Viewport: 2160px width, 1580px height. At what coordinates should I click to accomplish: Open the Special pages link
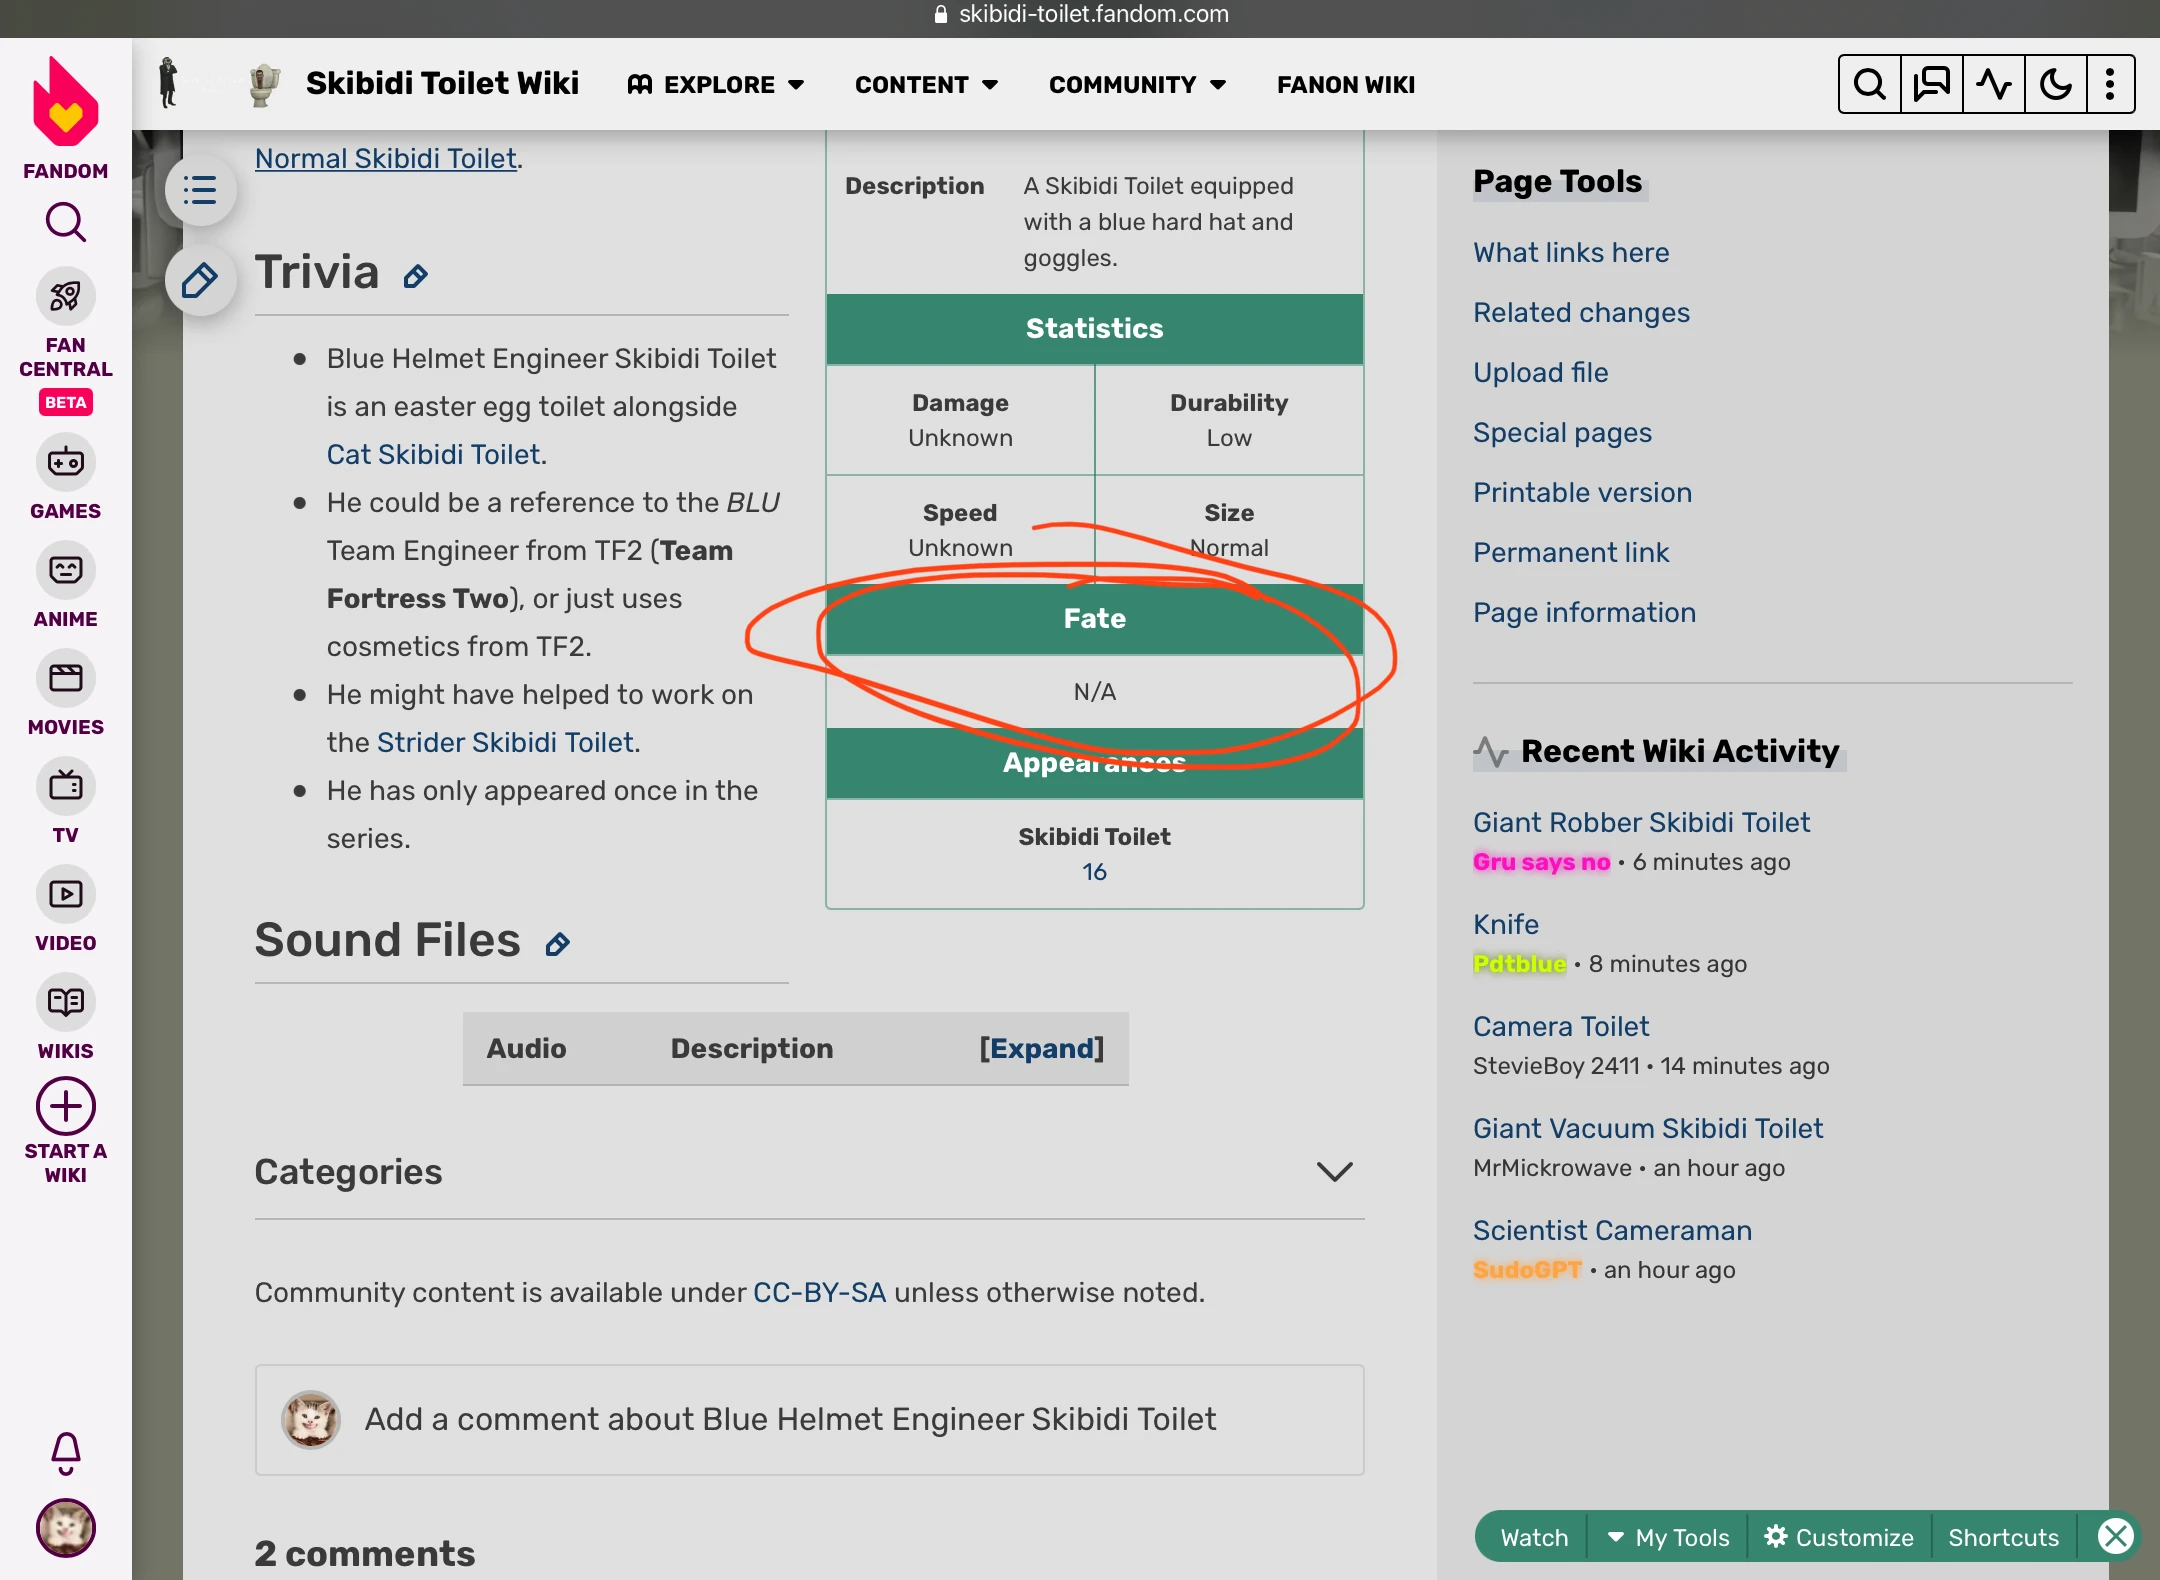pyautogui.click(x=1561, y=432)
